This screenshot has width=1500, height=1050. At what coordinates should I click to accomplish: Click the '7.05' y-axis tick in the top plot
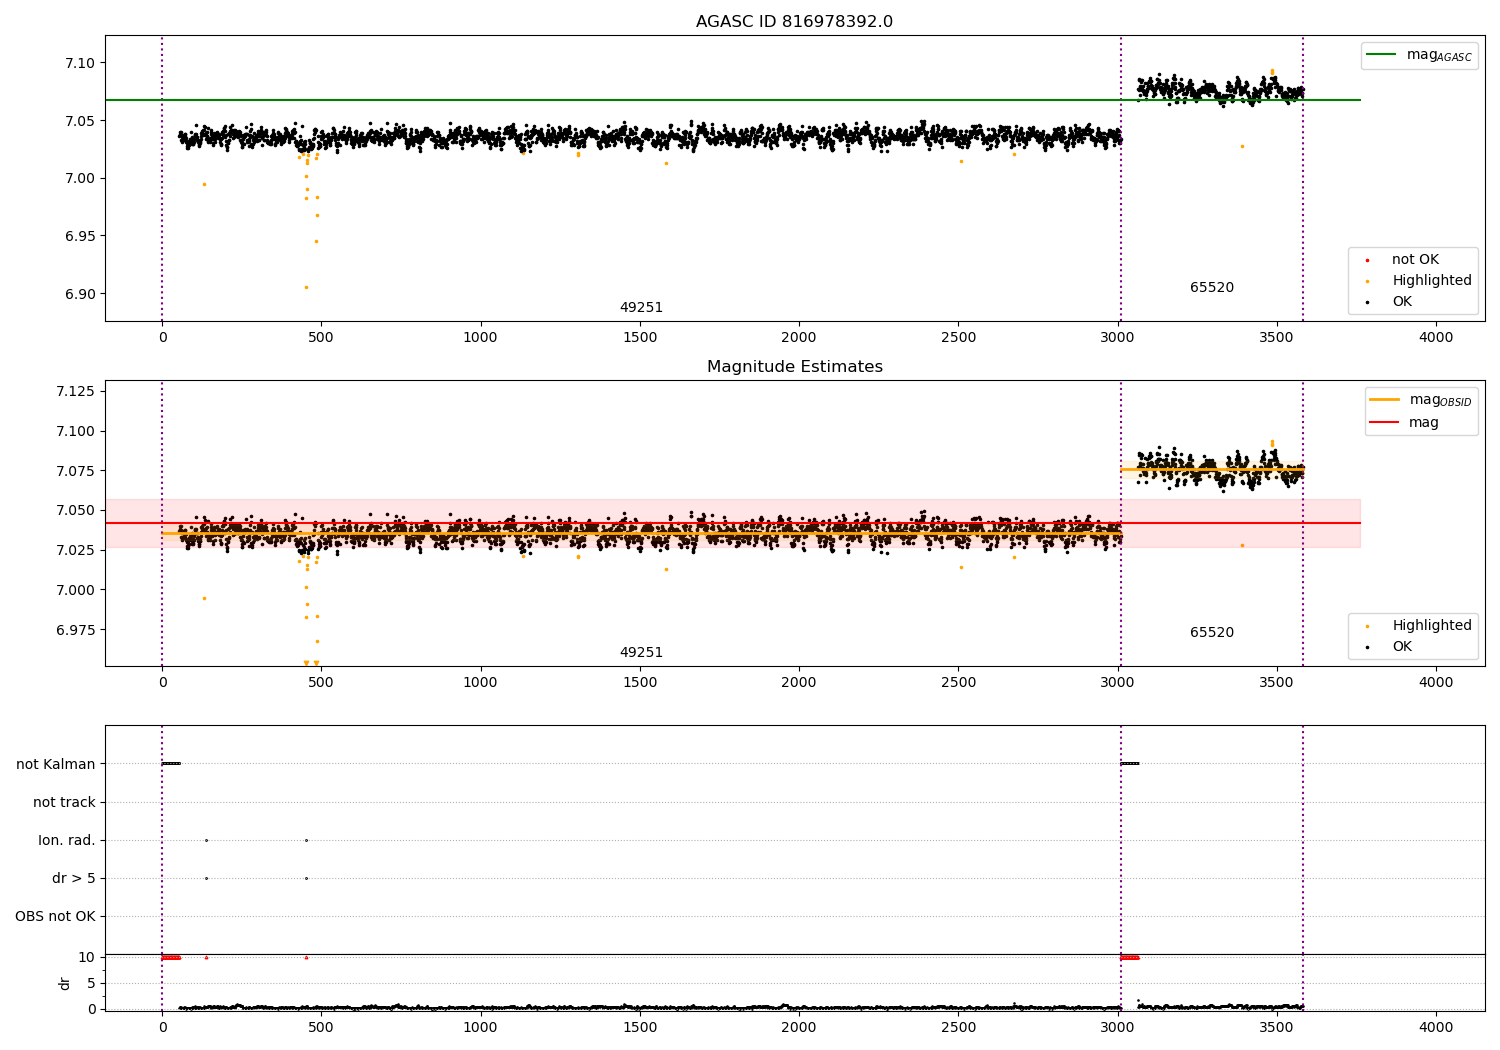pyautogui.click(x=79, y=121)
